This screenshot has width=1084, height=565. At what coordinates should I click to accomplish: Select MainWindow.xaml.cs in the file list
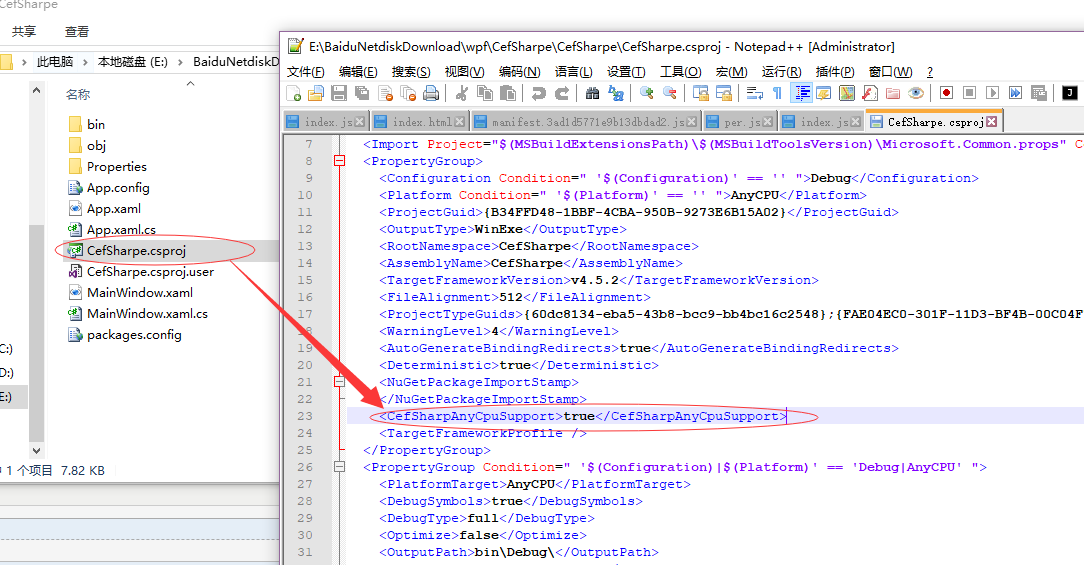147,313
